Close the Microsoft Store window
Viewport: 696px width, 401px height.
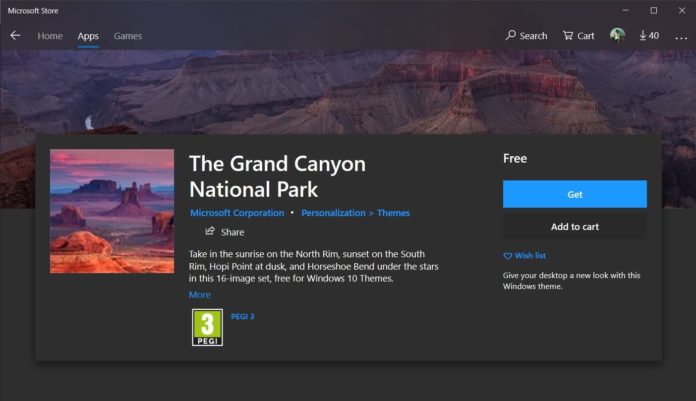pyautogui.click(x=680, y=10)
